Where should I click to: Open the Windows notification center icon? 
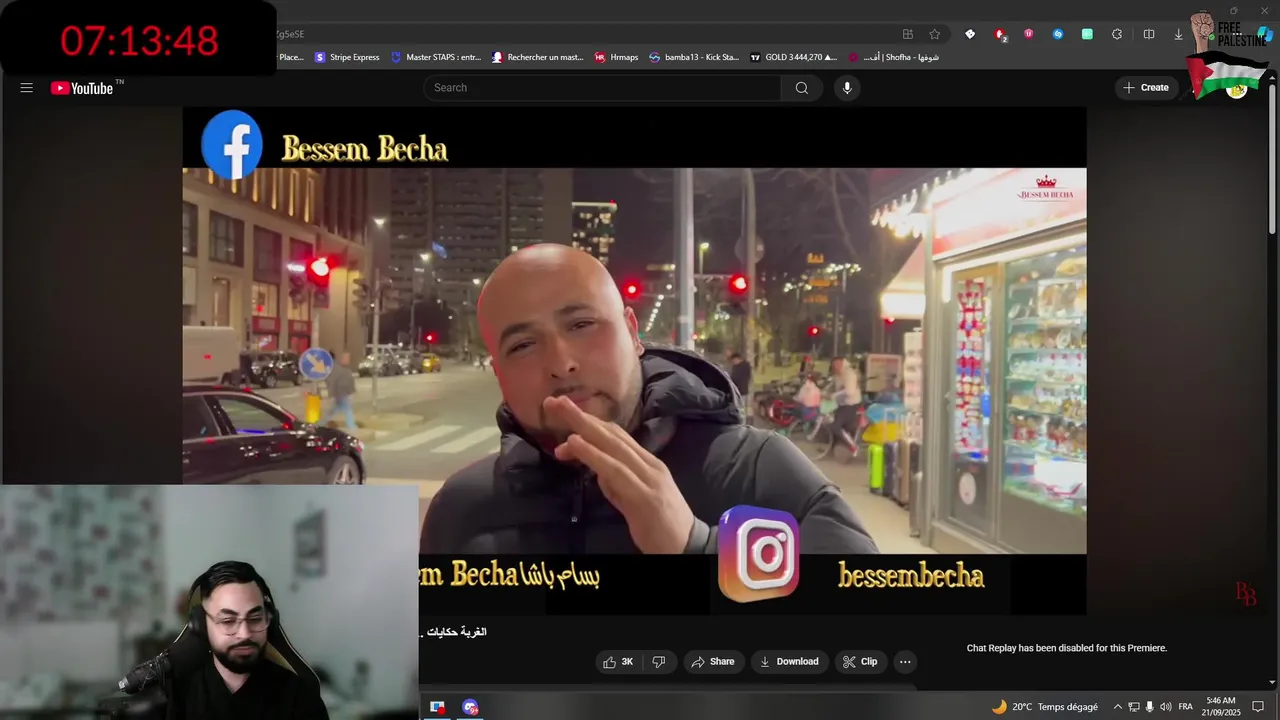click(x=1258, y=707)
